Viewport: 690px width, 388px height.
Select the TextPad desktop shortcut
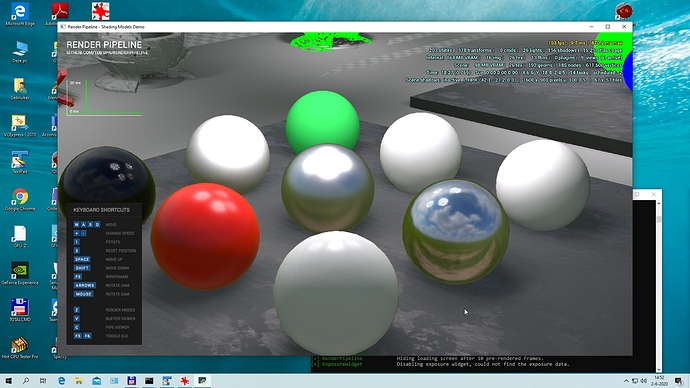point(20,162)
